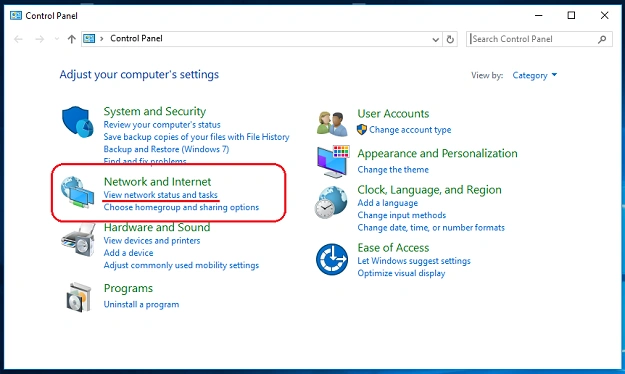This screenshot has width=625, height=374.
Task: Open the recent locations dropdown arrow
Action: pos(57,39)
